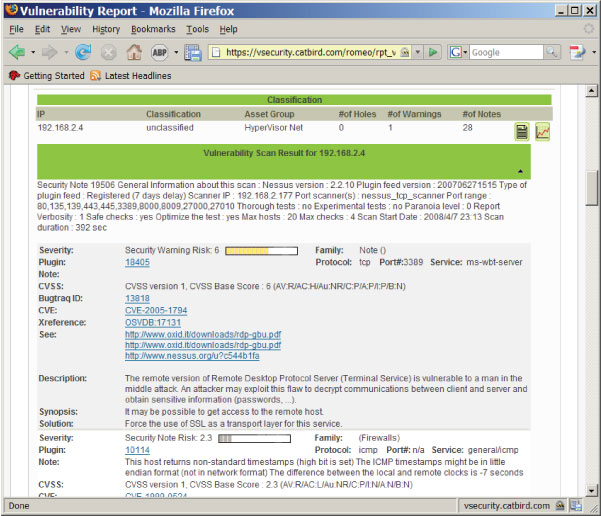This screenshot has height=516, width=601.
Task: Open the report document icon for 192.168.2.4
Action: pos(521,132)
